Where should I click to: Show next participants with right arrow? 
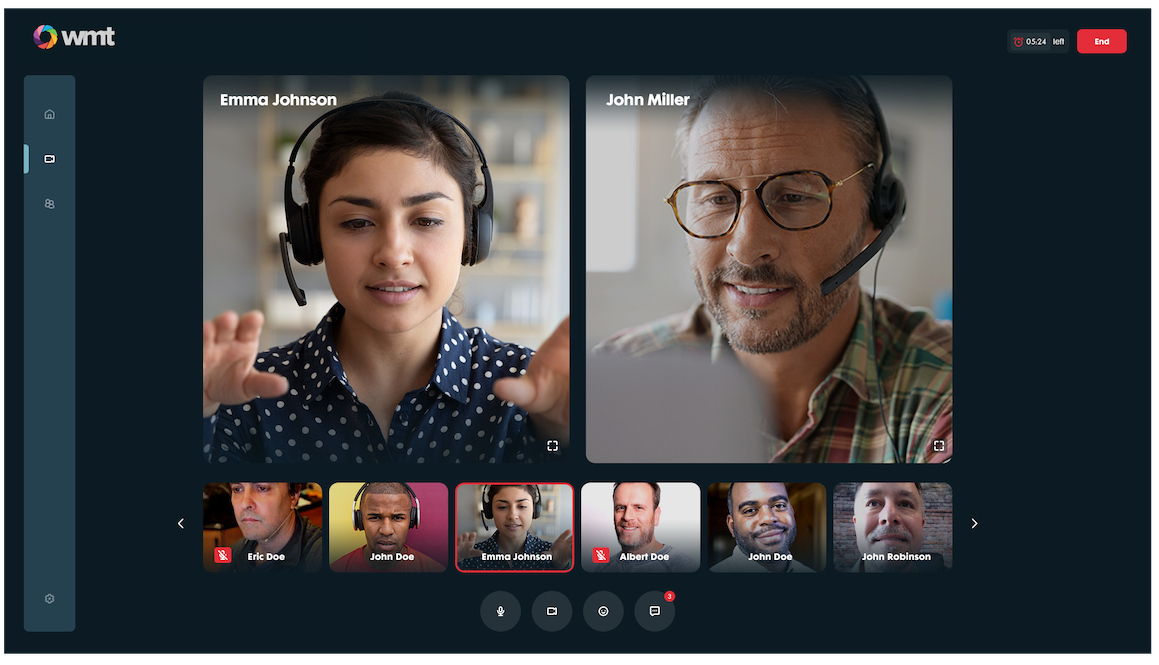pos(974,524)
